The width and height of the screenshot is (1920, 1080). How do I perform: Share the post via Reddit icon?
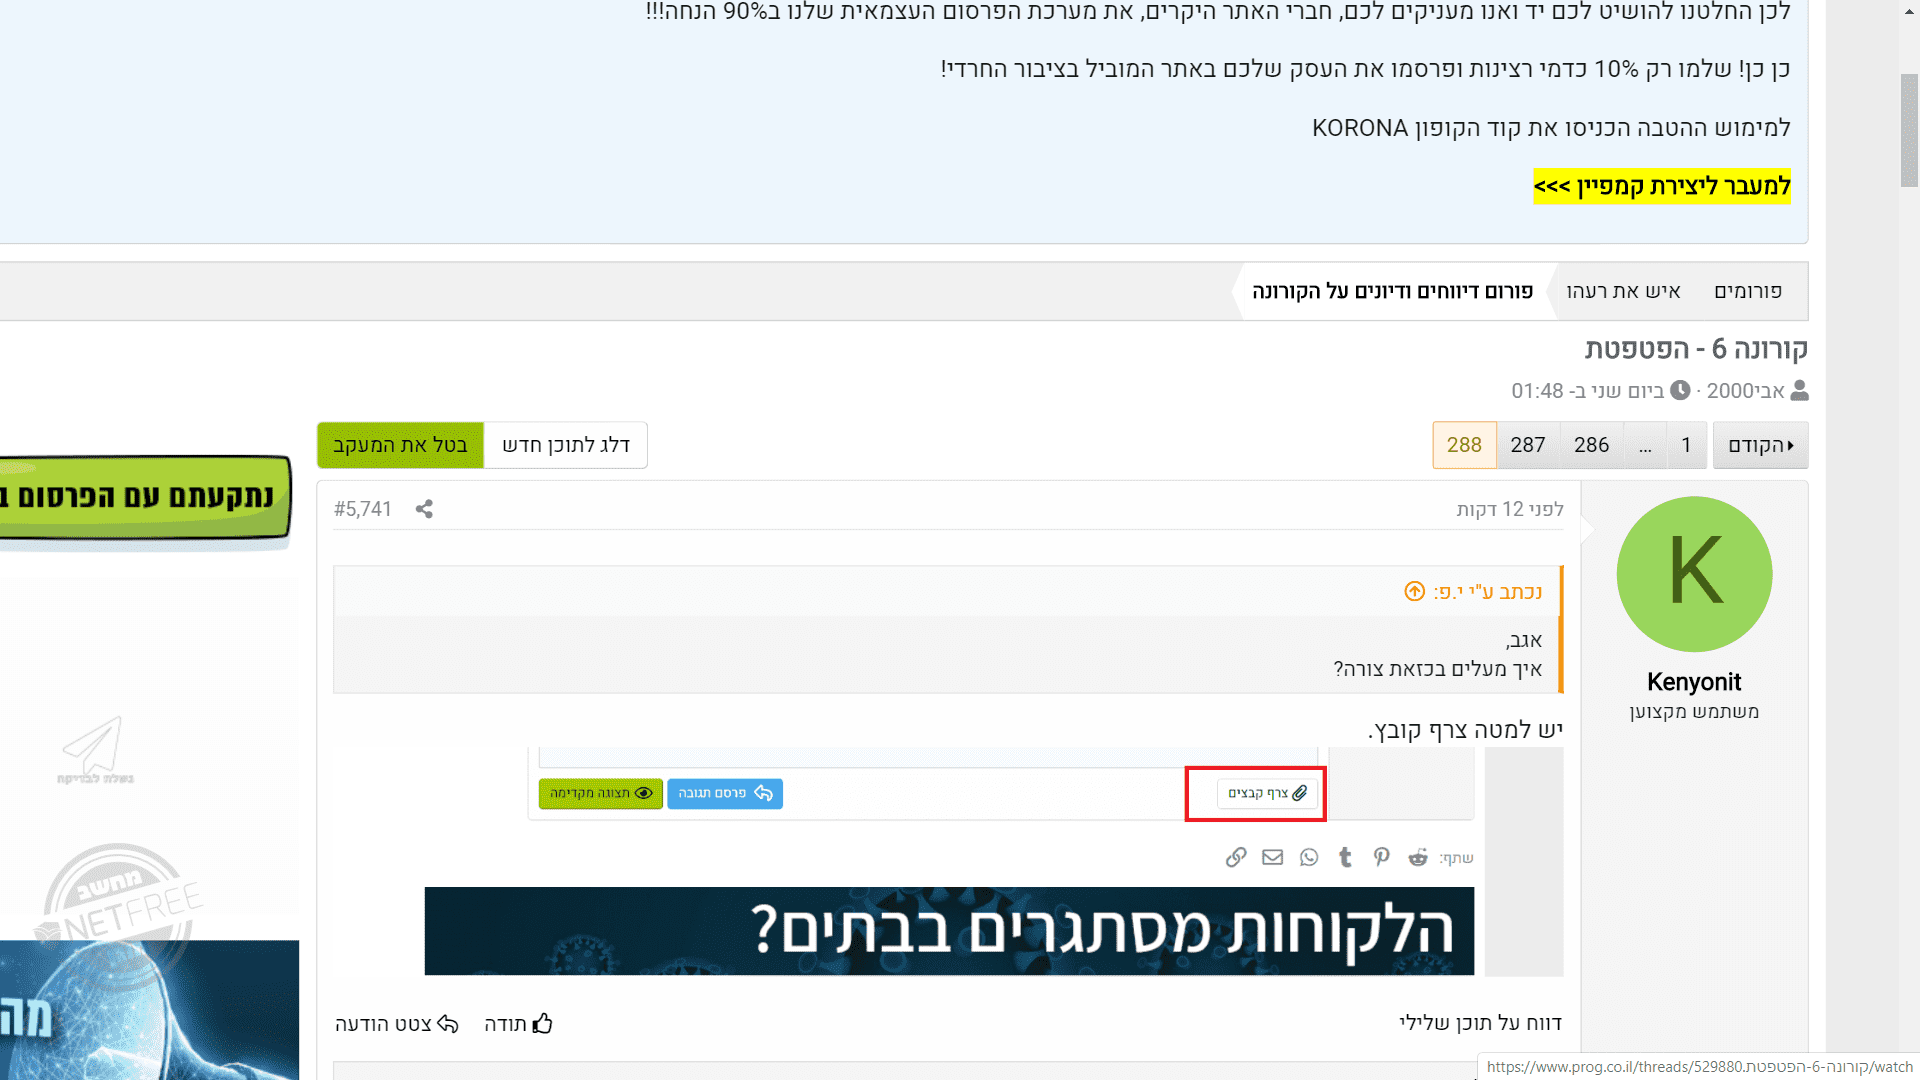click(x=1417, y=857)
